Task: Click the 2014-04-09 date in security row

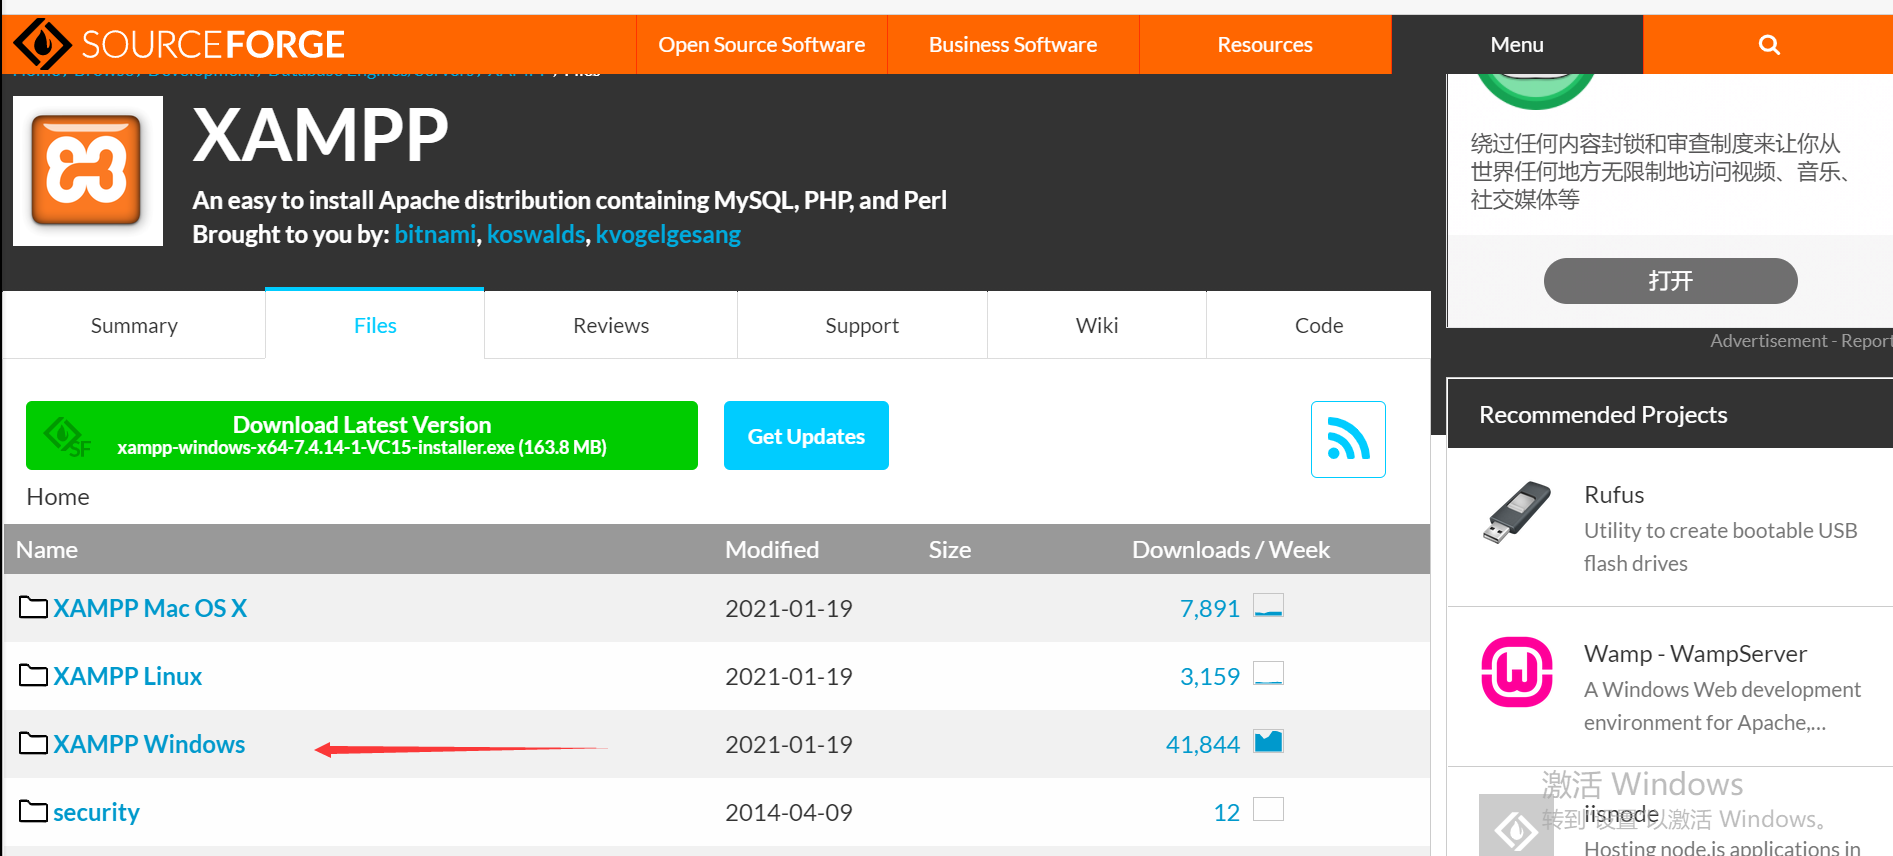Action: (x=788, y=812)
